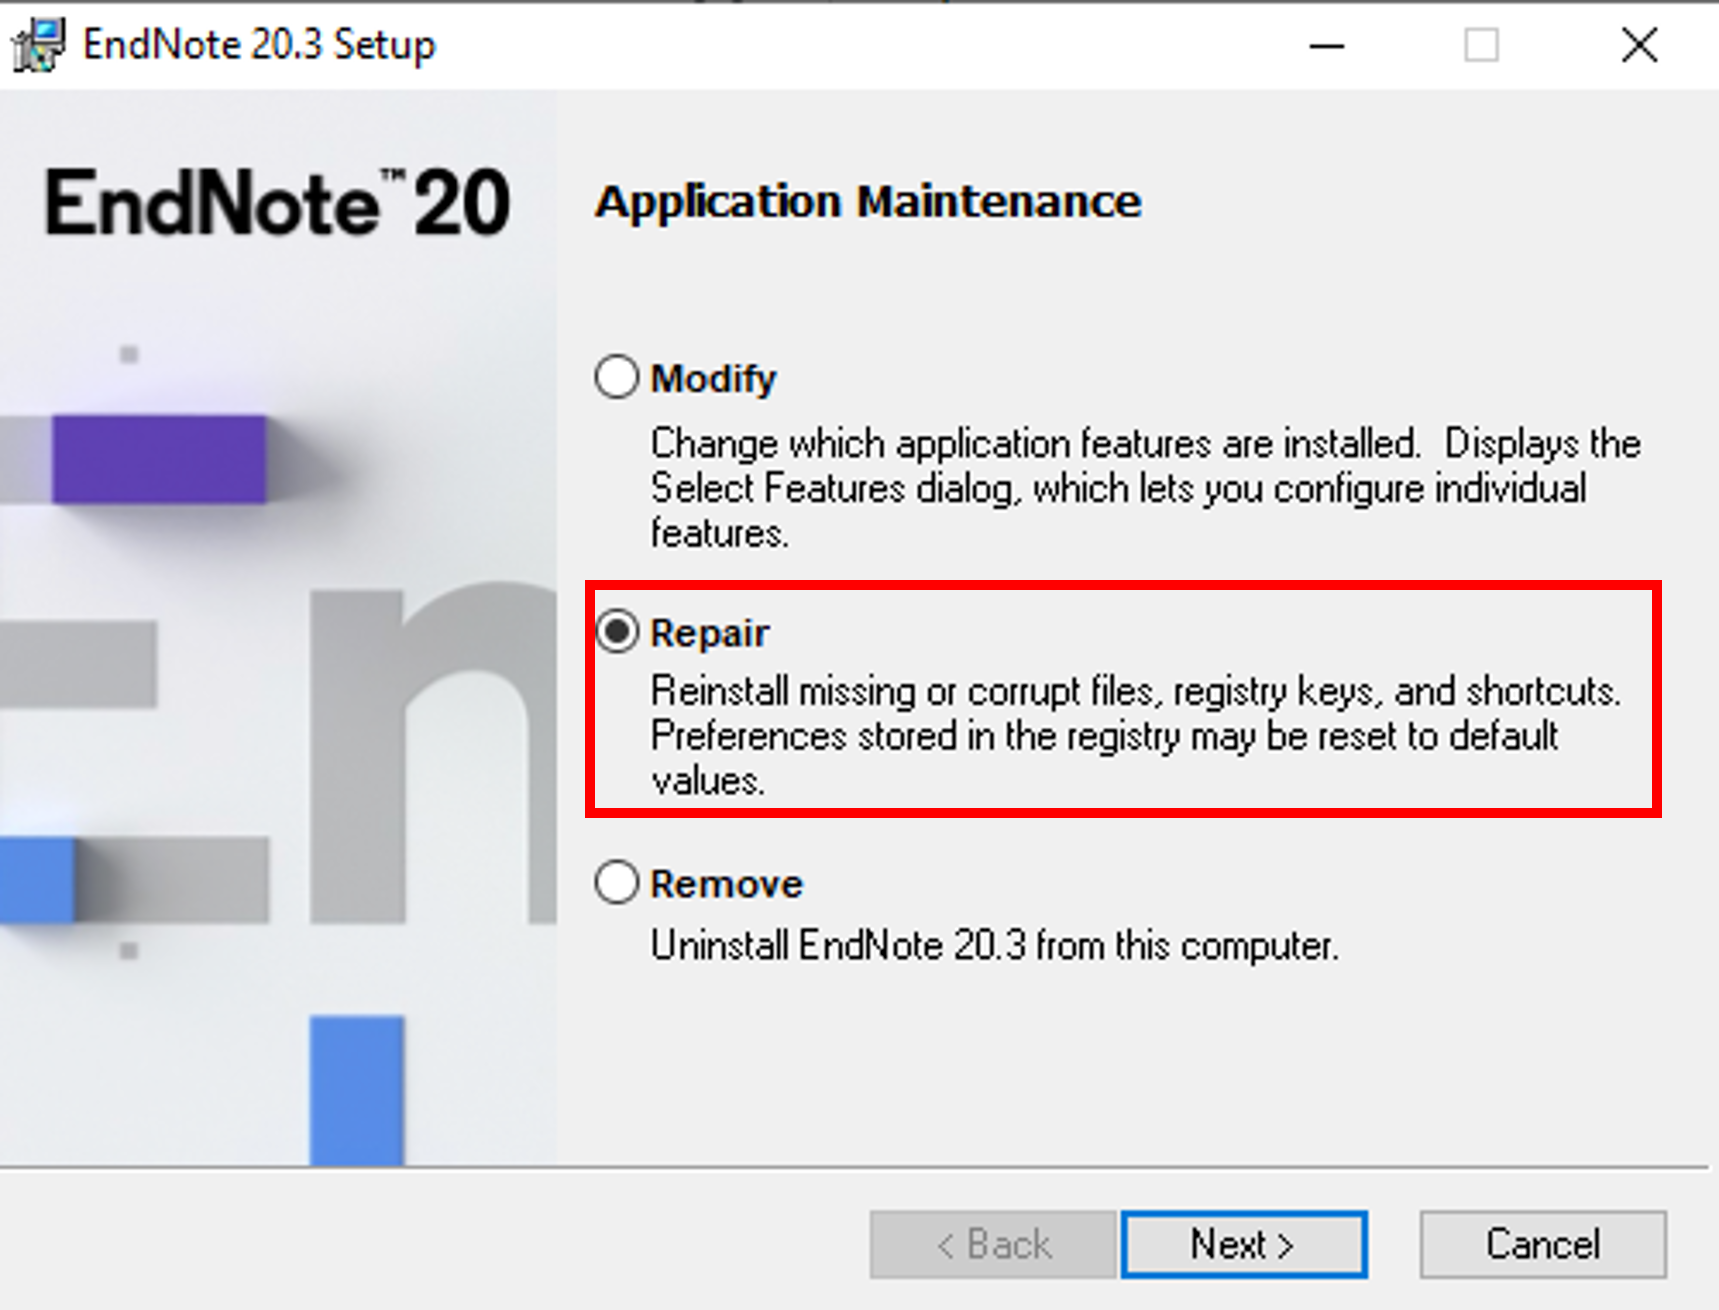The width and height of the screenshot is (1719, 1310).
Task: Click the disabled maximize button
Action: click(x=1481, y=46)
